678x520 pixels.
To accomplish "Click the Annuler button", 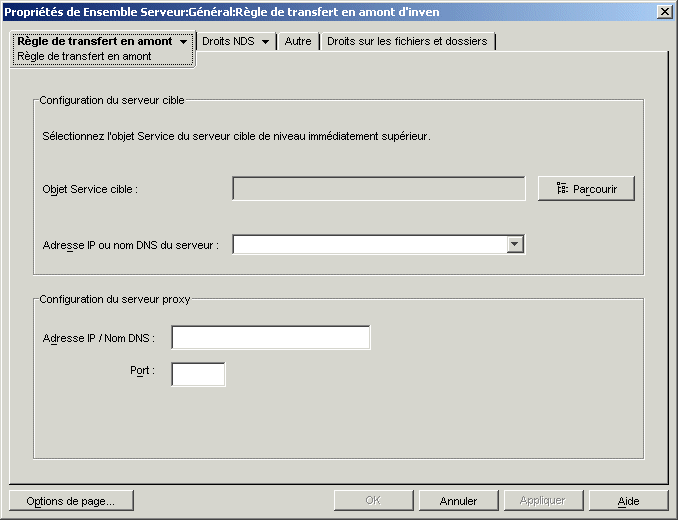I will pyautogui.click(x=458, y=501).
